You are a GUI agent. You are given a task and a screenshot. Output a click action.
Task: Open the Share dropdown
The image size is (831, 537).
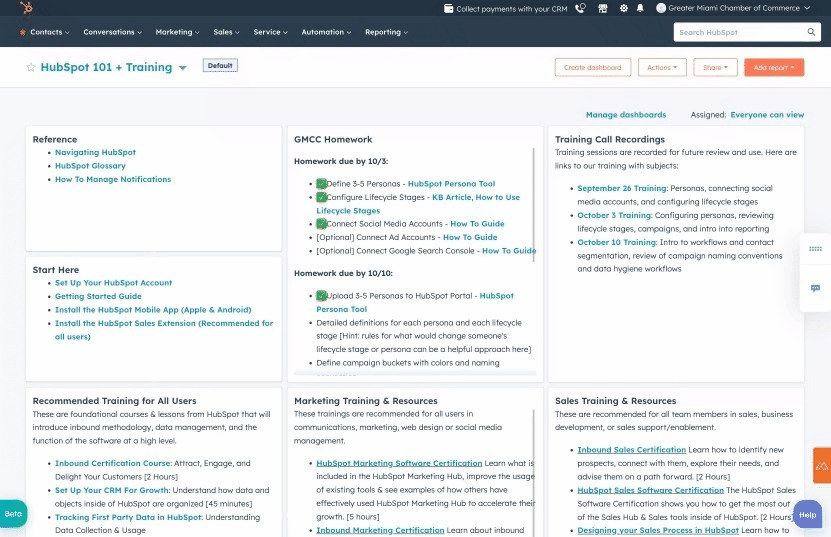[715, 67]
